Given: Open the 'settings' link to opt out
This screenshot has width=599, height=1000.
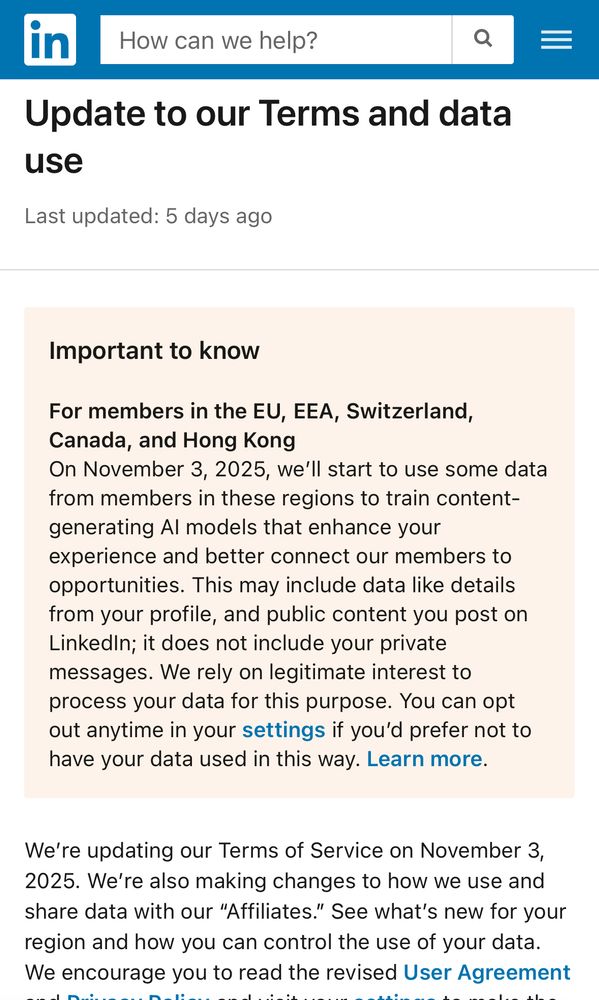Looking at the screenshot, I should pyautogui.click(x=283, y=730).
